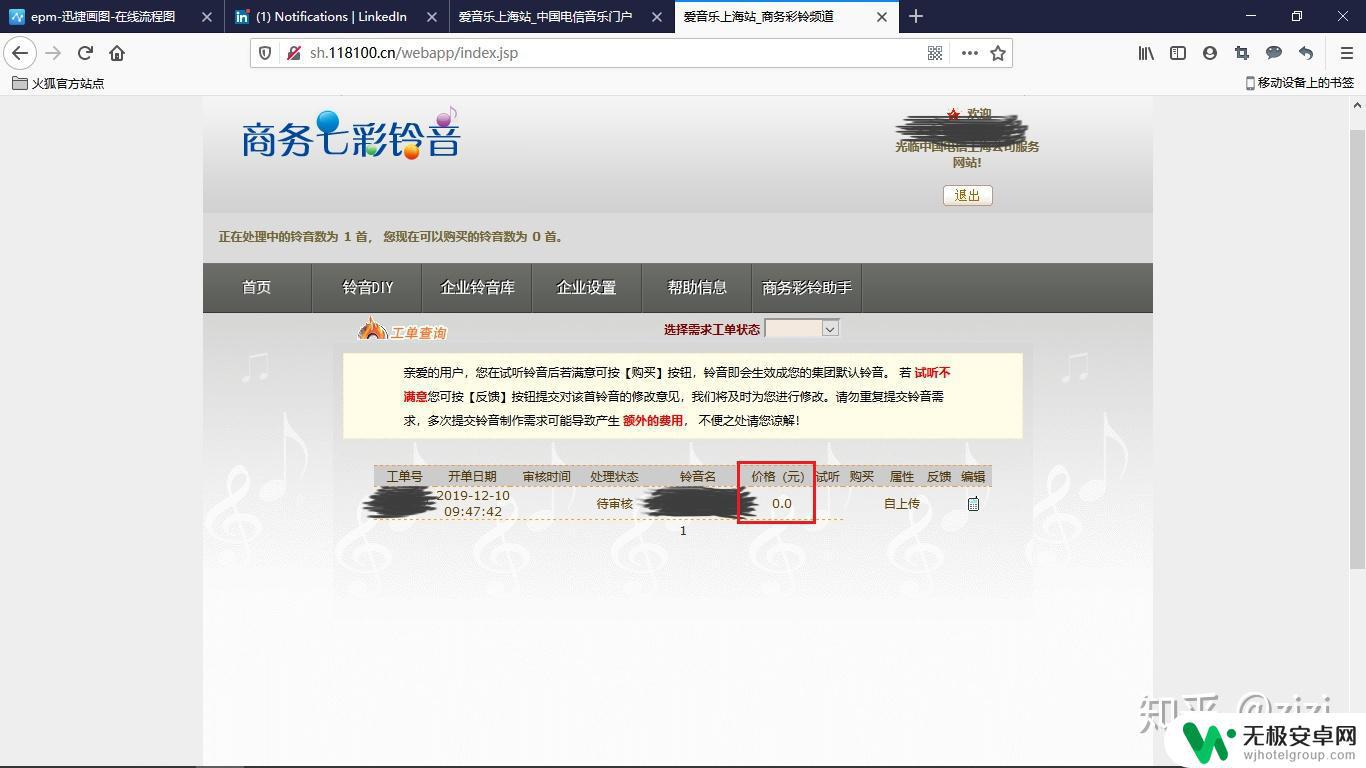Click the 审核时间 column header

[547, 477]
